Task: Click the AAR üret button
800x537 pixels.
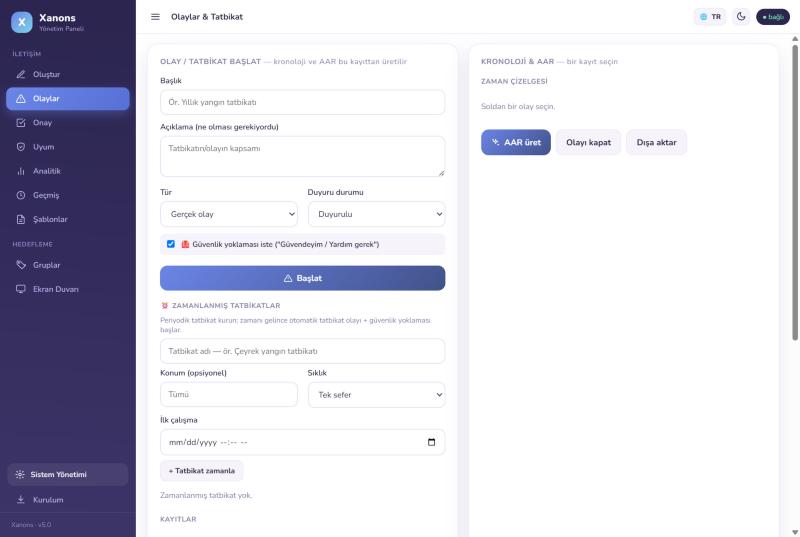Action: [x=516, y=142]
